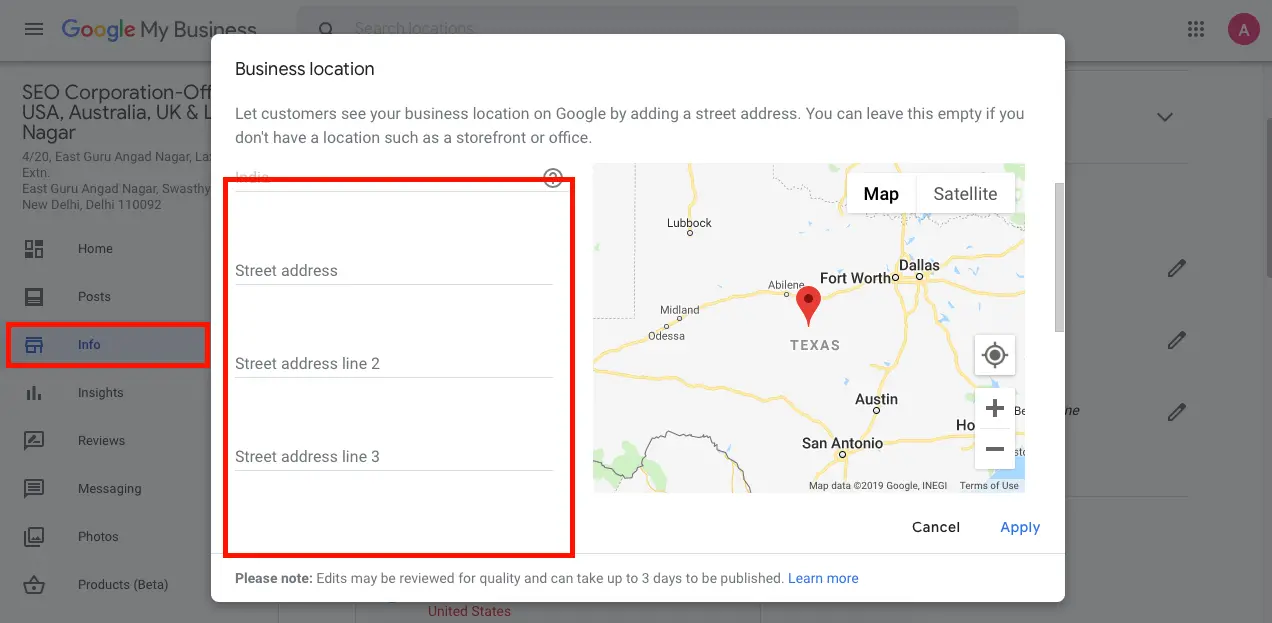1272x623 pixels.
Task: Open Insights in the sidebar
Action: (101, 393)
